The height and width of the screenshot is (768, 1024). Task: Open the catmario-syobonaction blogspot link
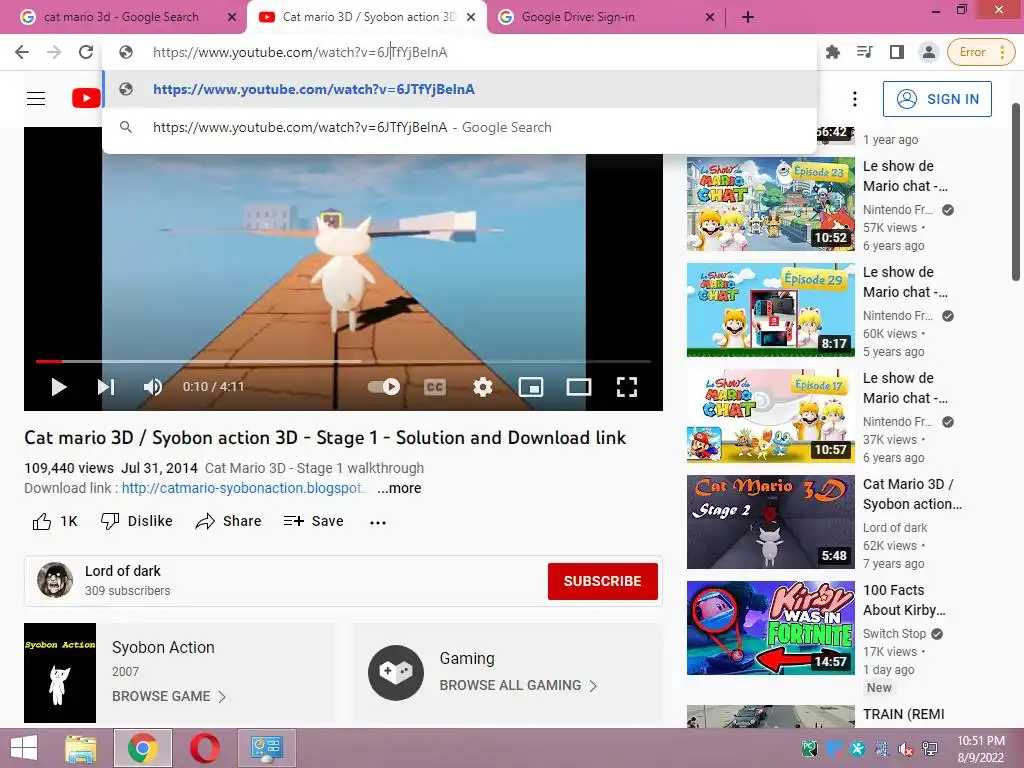click(x=242, y=488)
